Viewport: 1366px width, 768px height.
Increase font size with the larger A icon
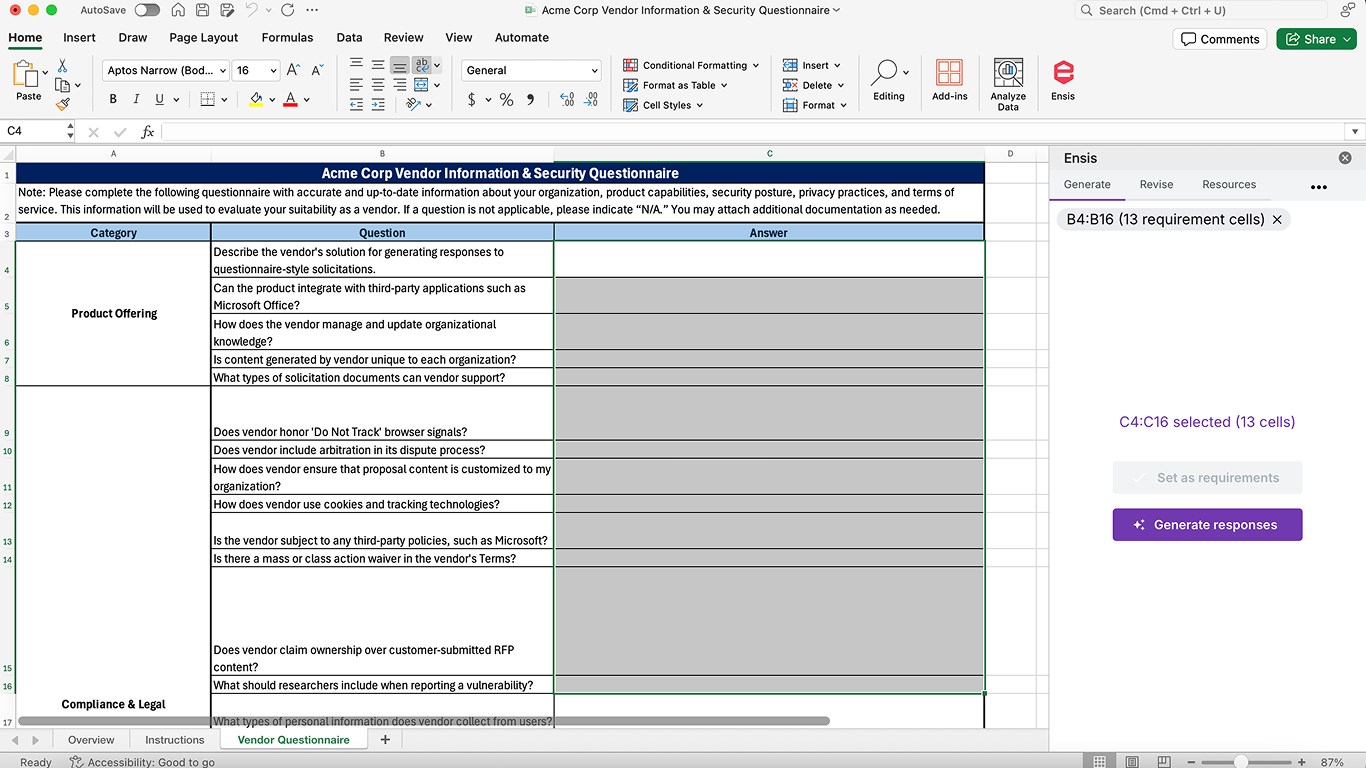click(293, 70)
